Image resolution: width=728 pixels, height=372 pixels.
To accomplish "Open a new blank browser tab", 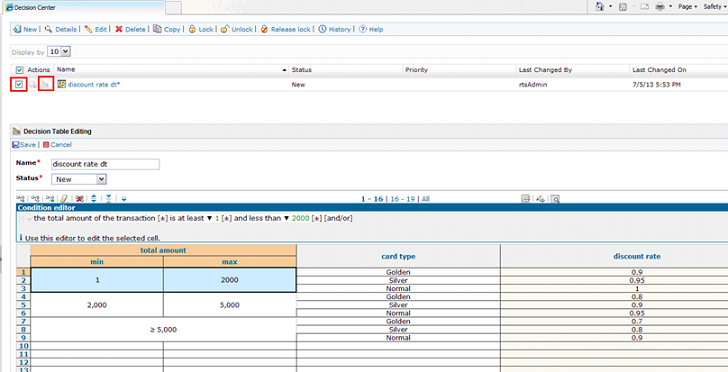I will point(173,7).
